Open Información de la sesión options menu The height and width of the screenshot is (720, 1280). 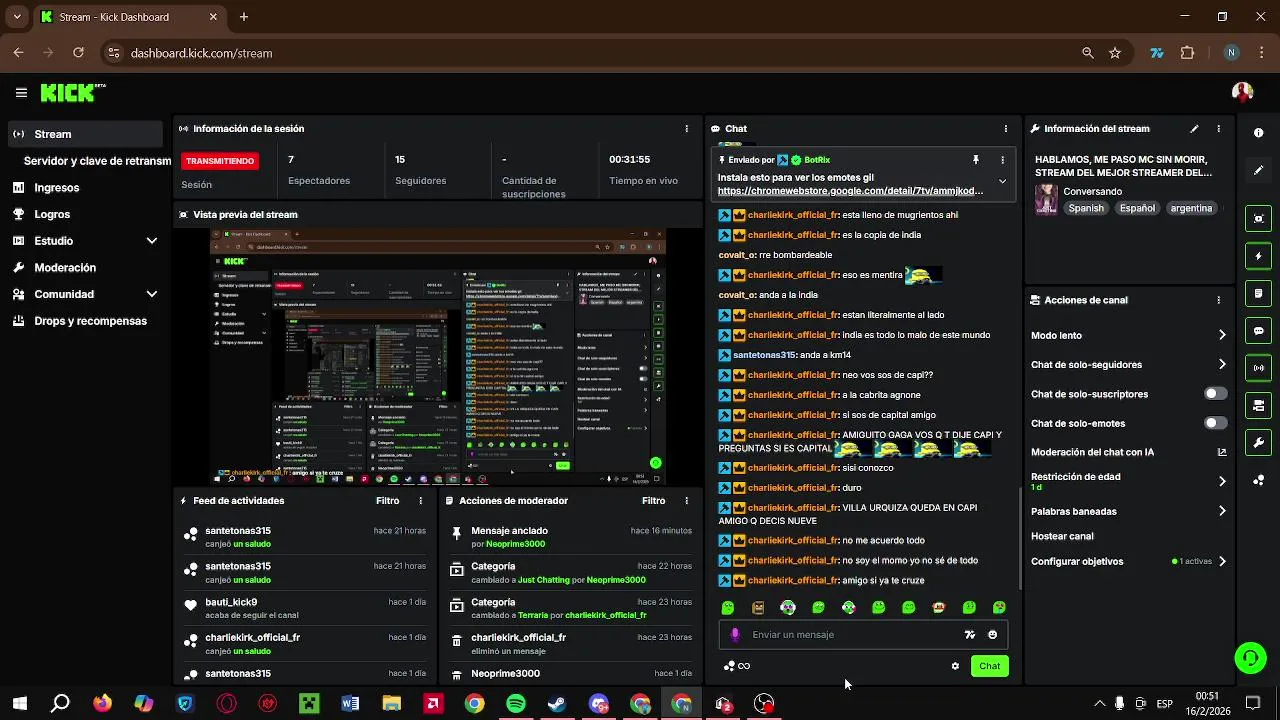[x=686, y=129]
